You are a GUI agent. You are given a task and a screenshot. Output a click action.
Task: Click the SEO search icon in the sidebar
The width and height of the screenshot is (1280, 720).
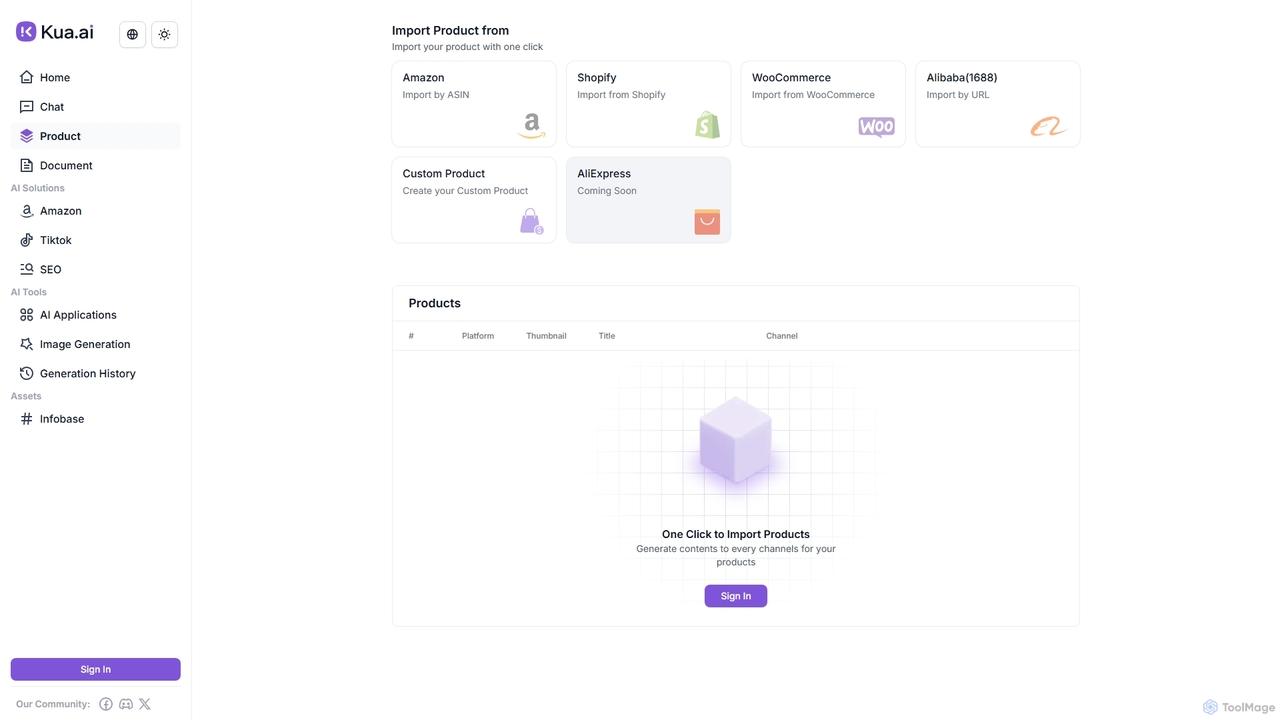[x=27, y=269]
